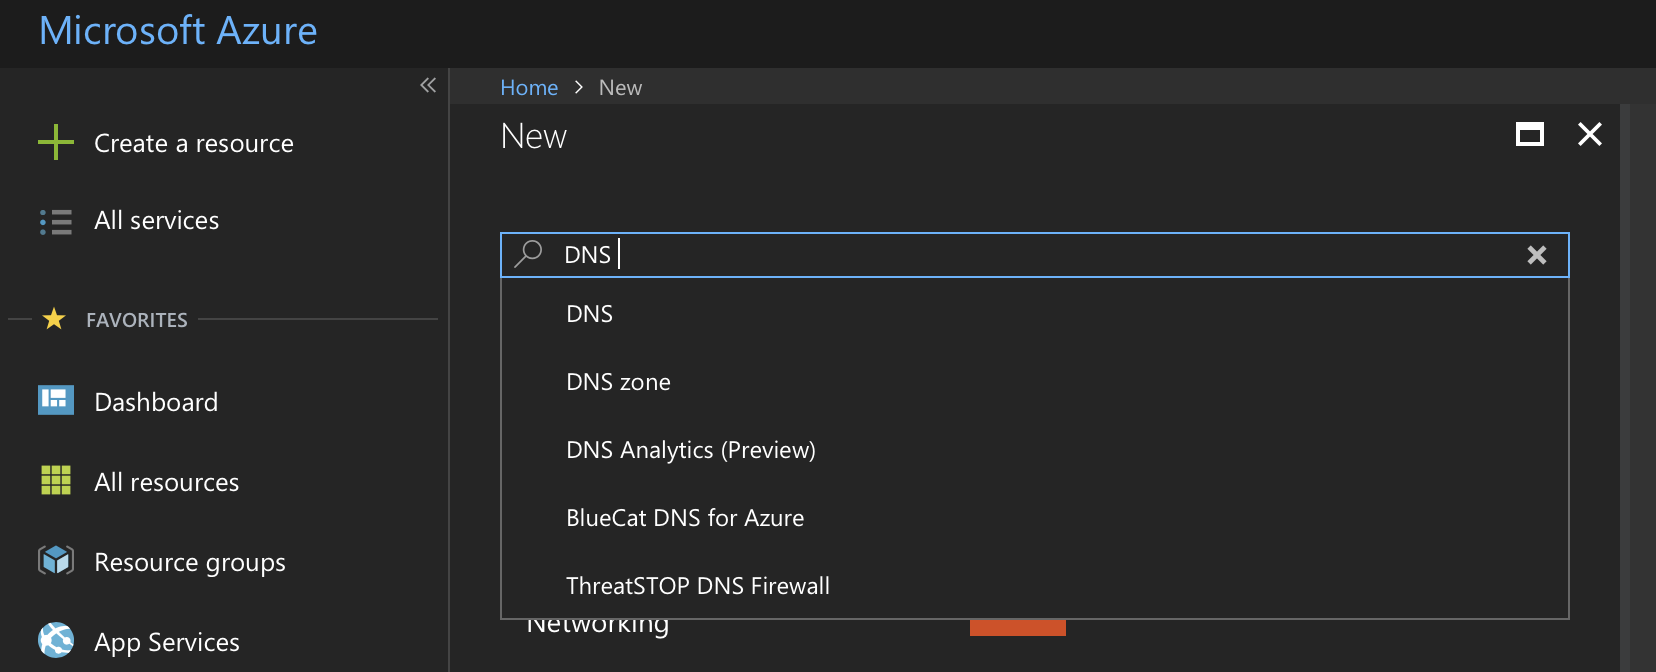Click the New blade title
This screenshot has width=1656, height=672.
(534, 136)
